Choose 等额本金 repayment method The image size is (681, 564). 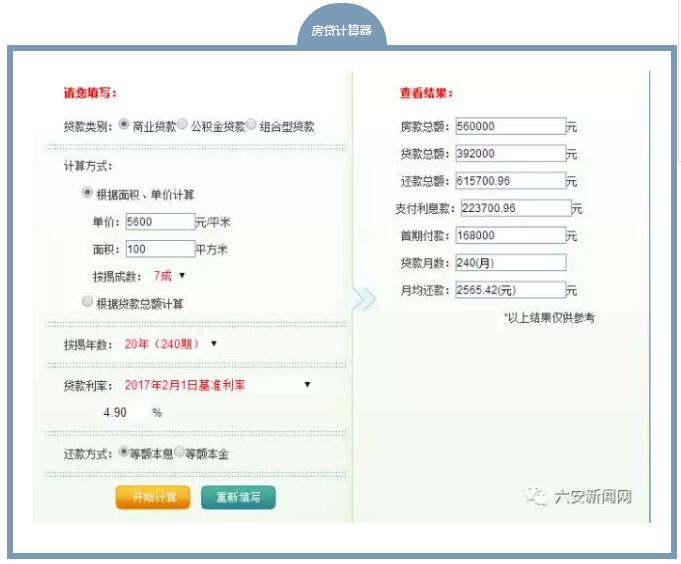click(180, 451)
